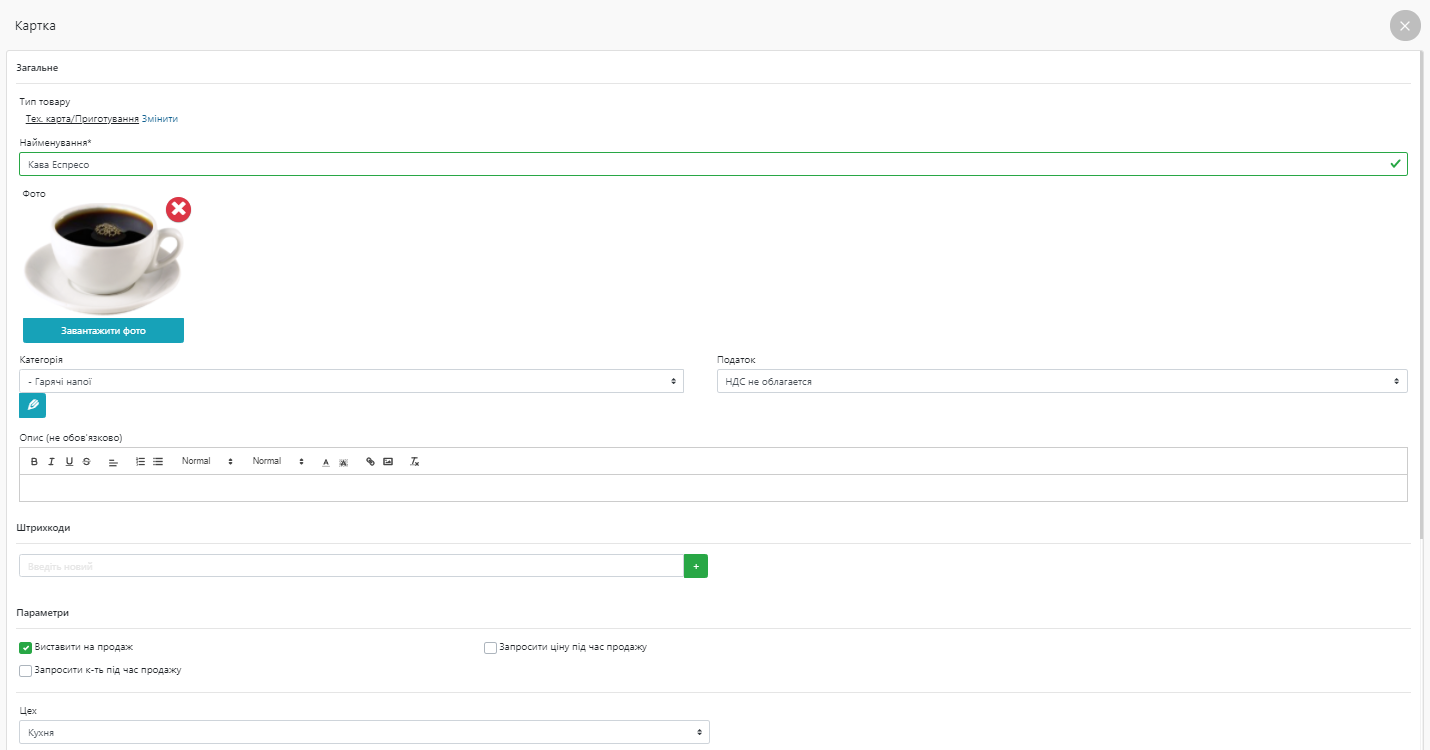Click the "Змінити" product type link
1430x750 pixels.
(x=160, y=119)
